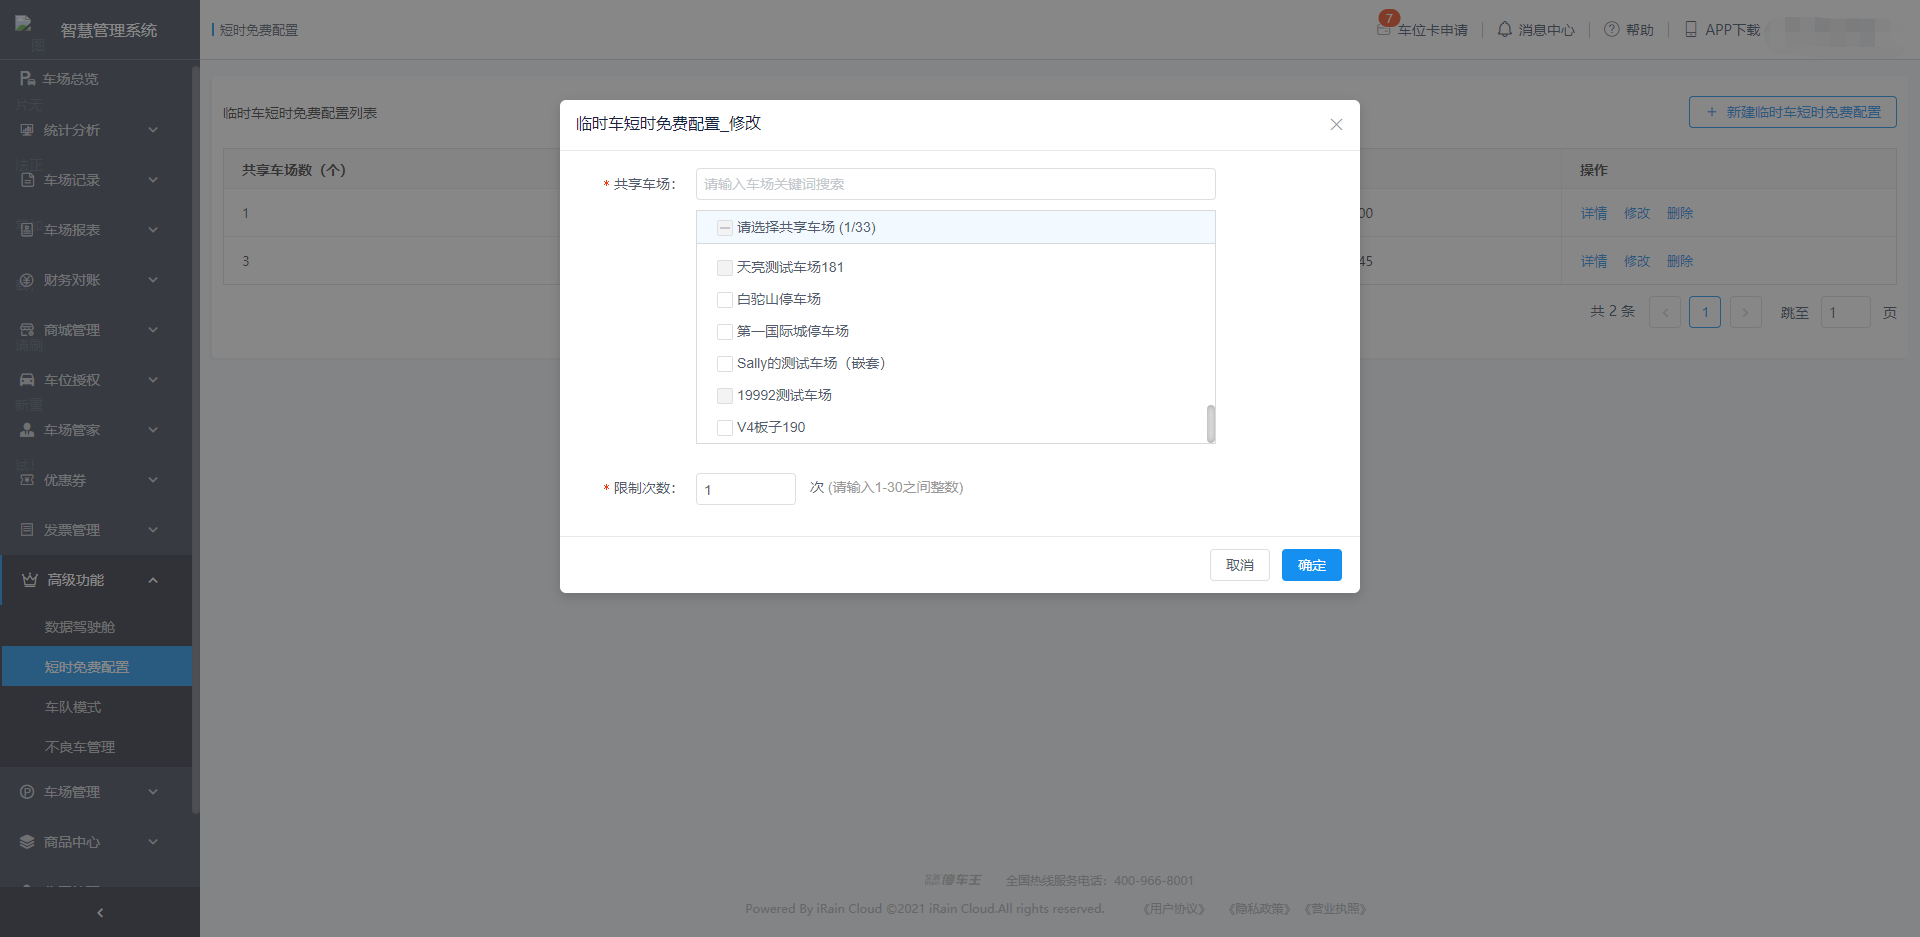Click the 确定 button in the dialog
The image size is (1920, 937).
click(x=1312, y=565)
